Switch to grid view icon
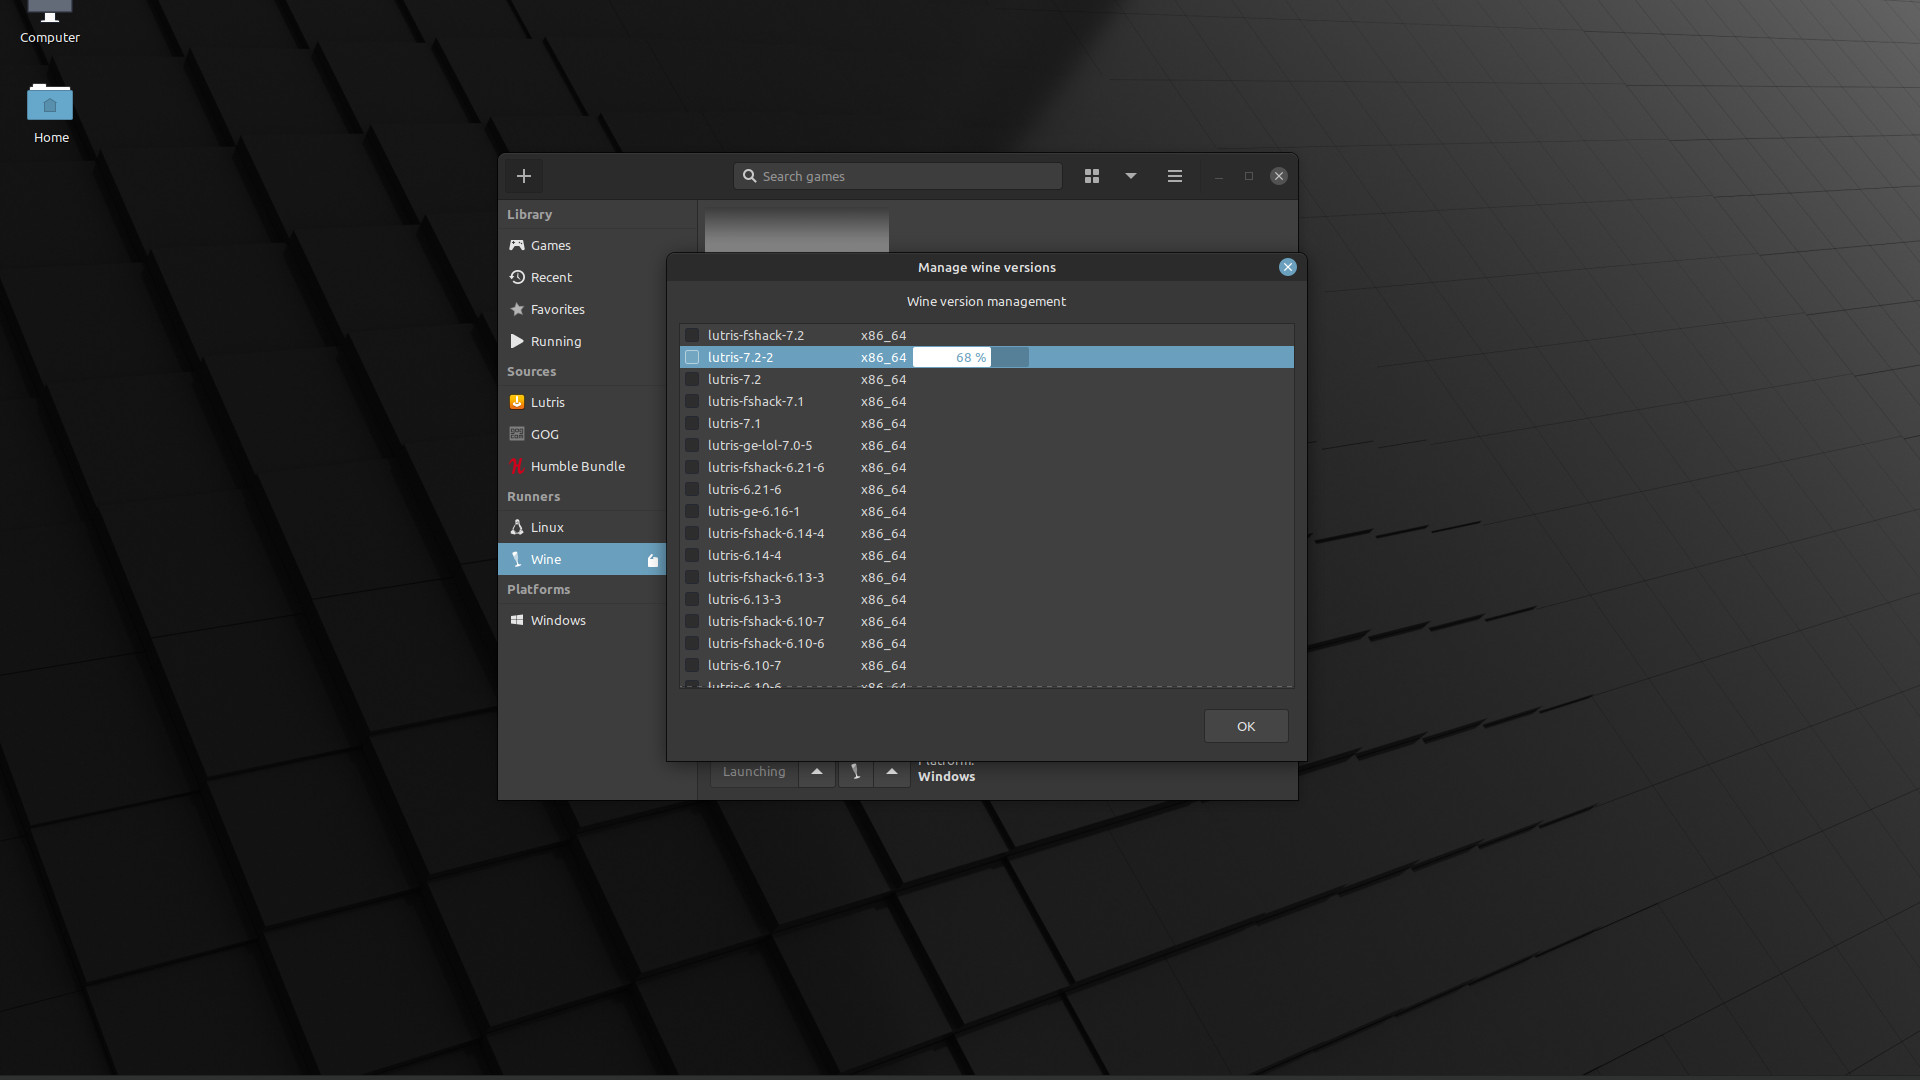 point(1092,176)
